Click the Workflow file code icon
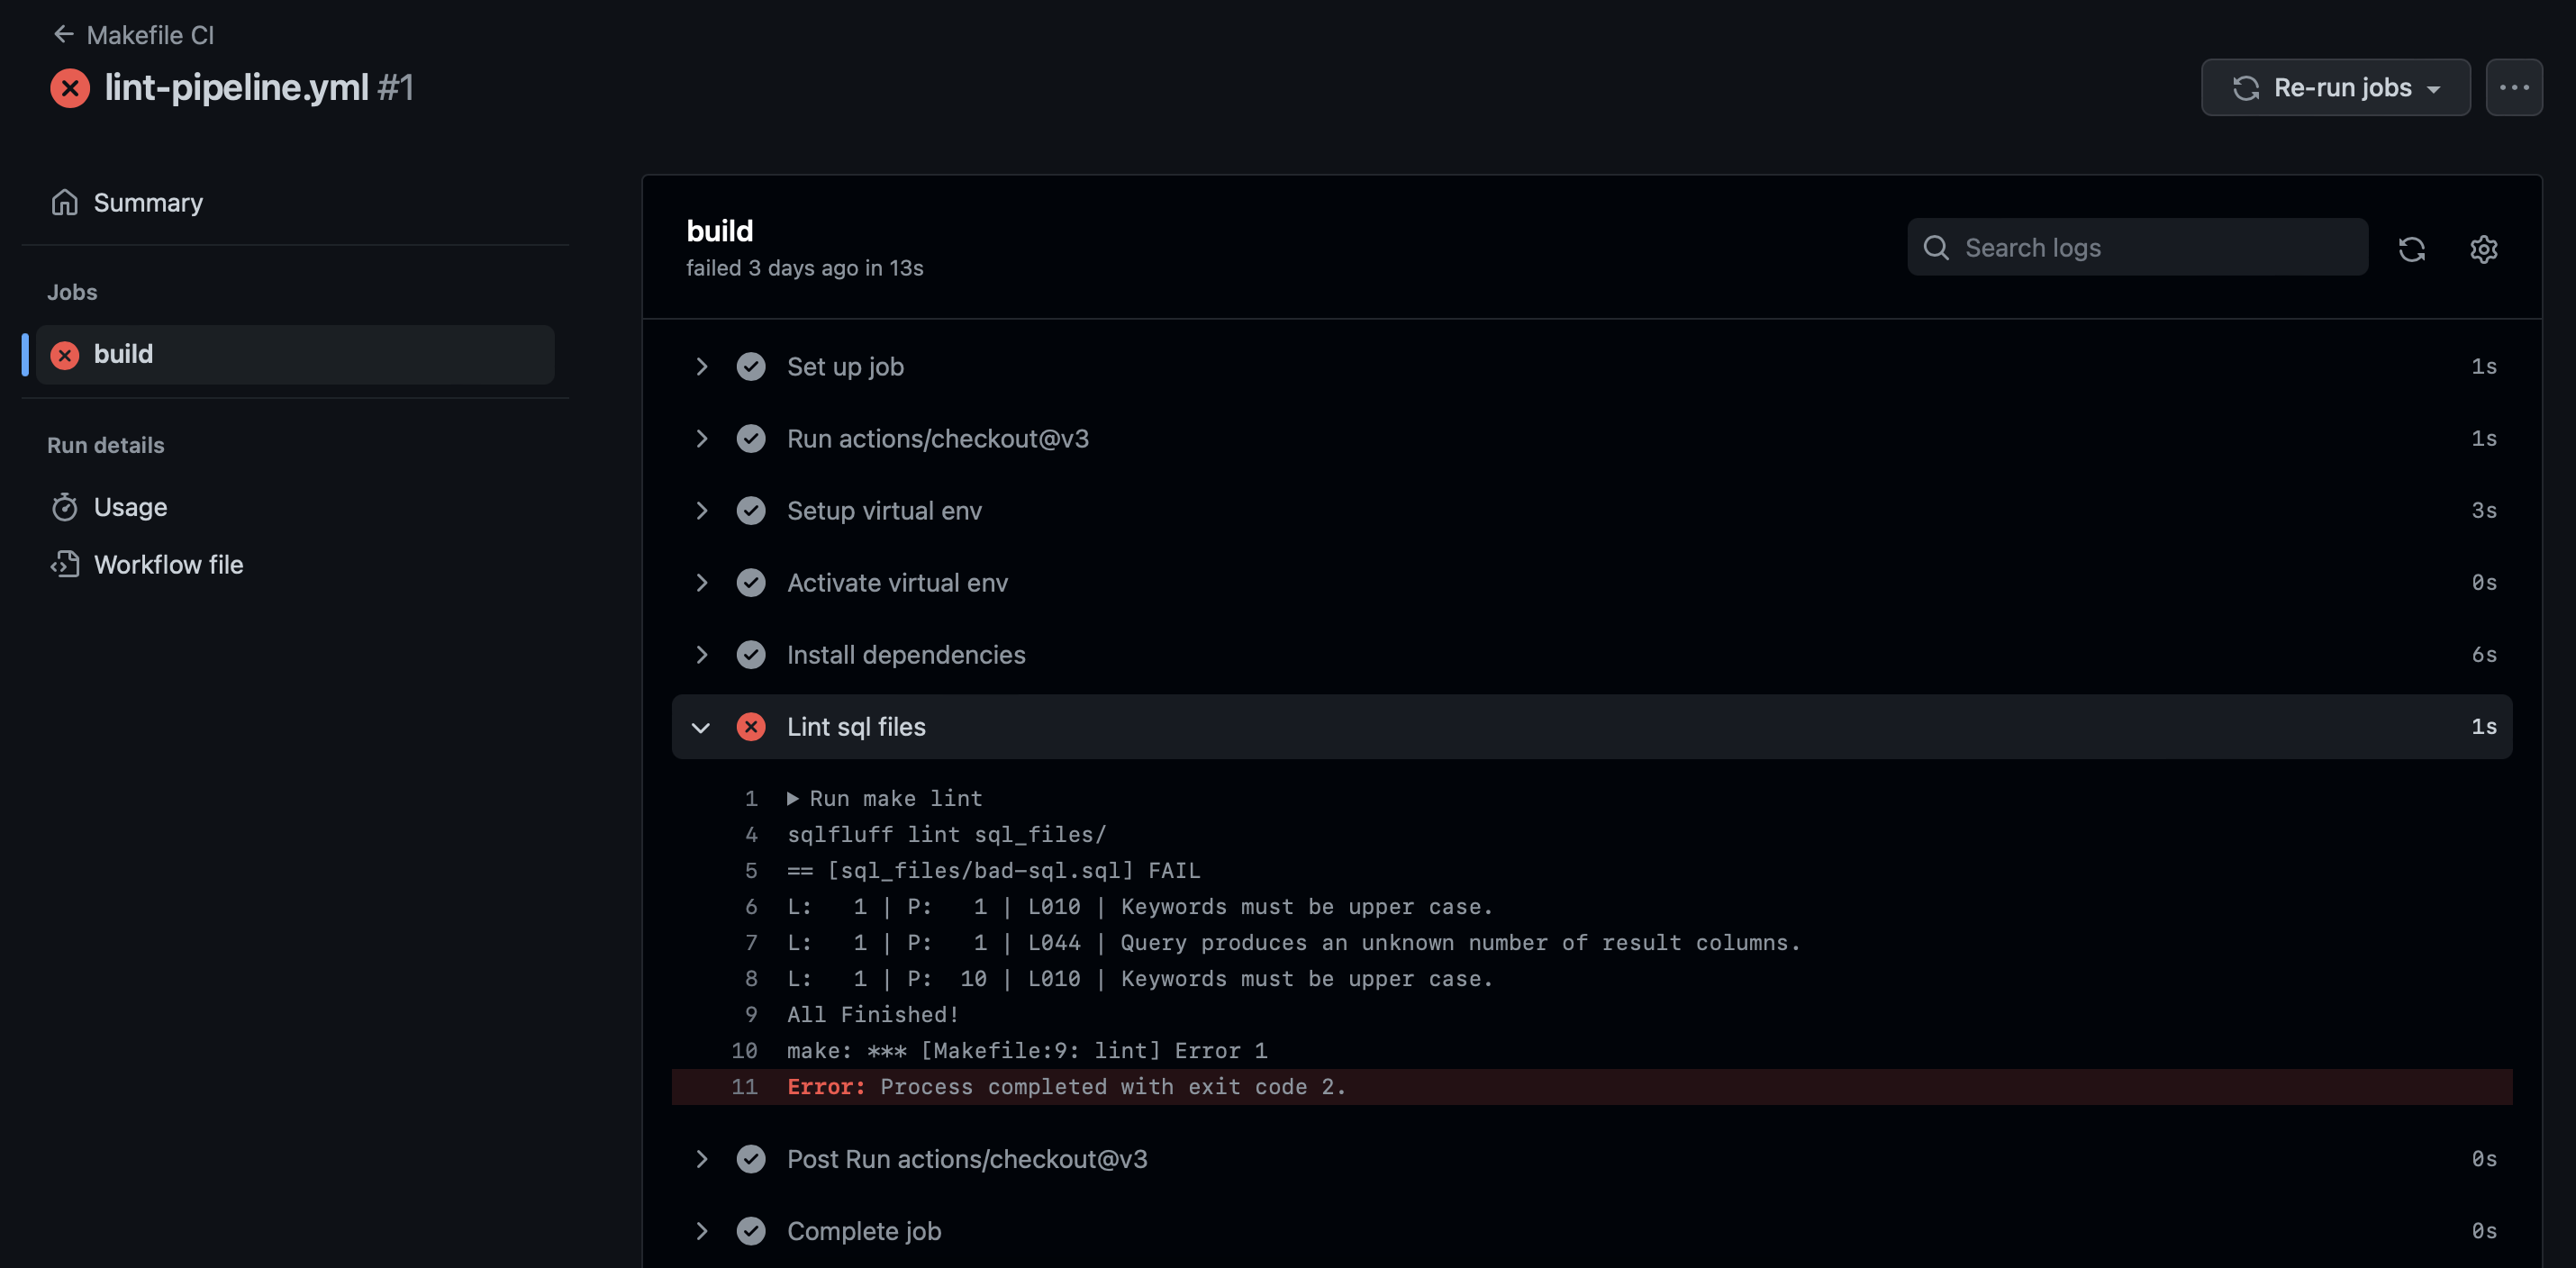Image resolution: width=2576 pixels, height=1268 pixels. (x=65, y=565)
